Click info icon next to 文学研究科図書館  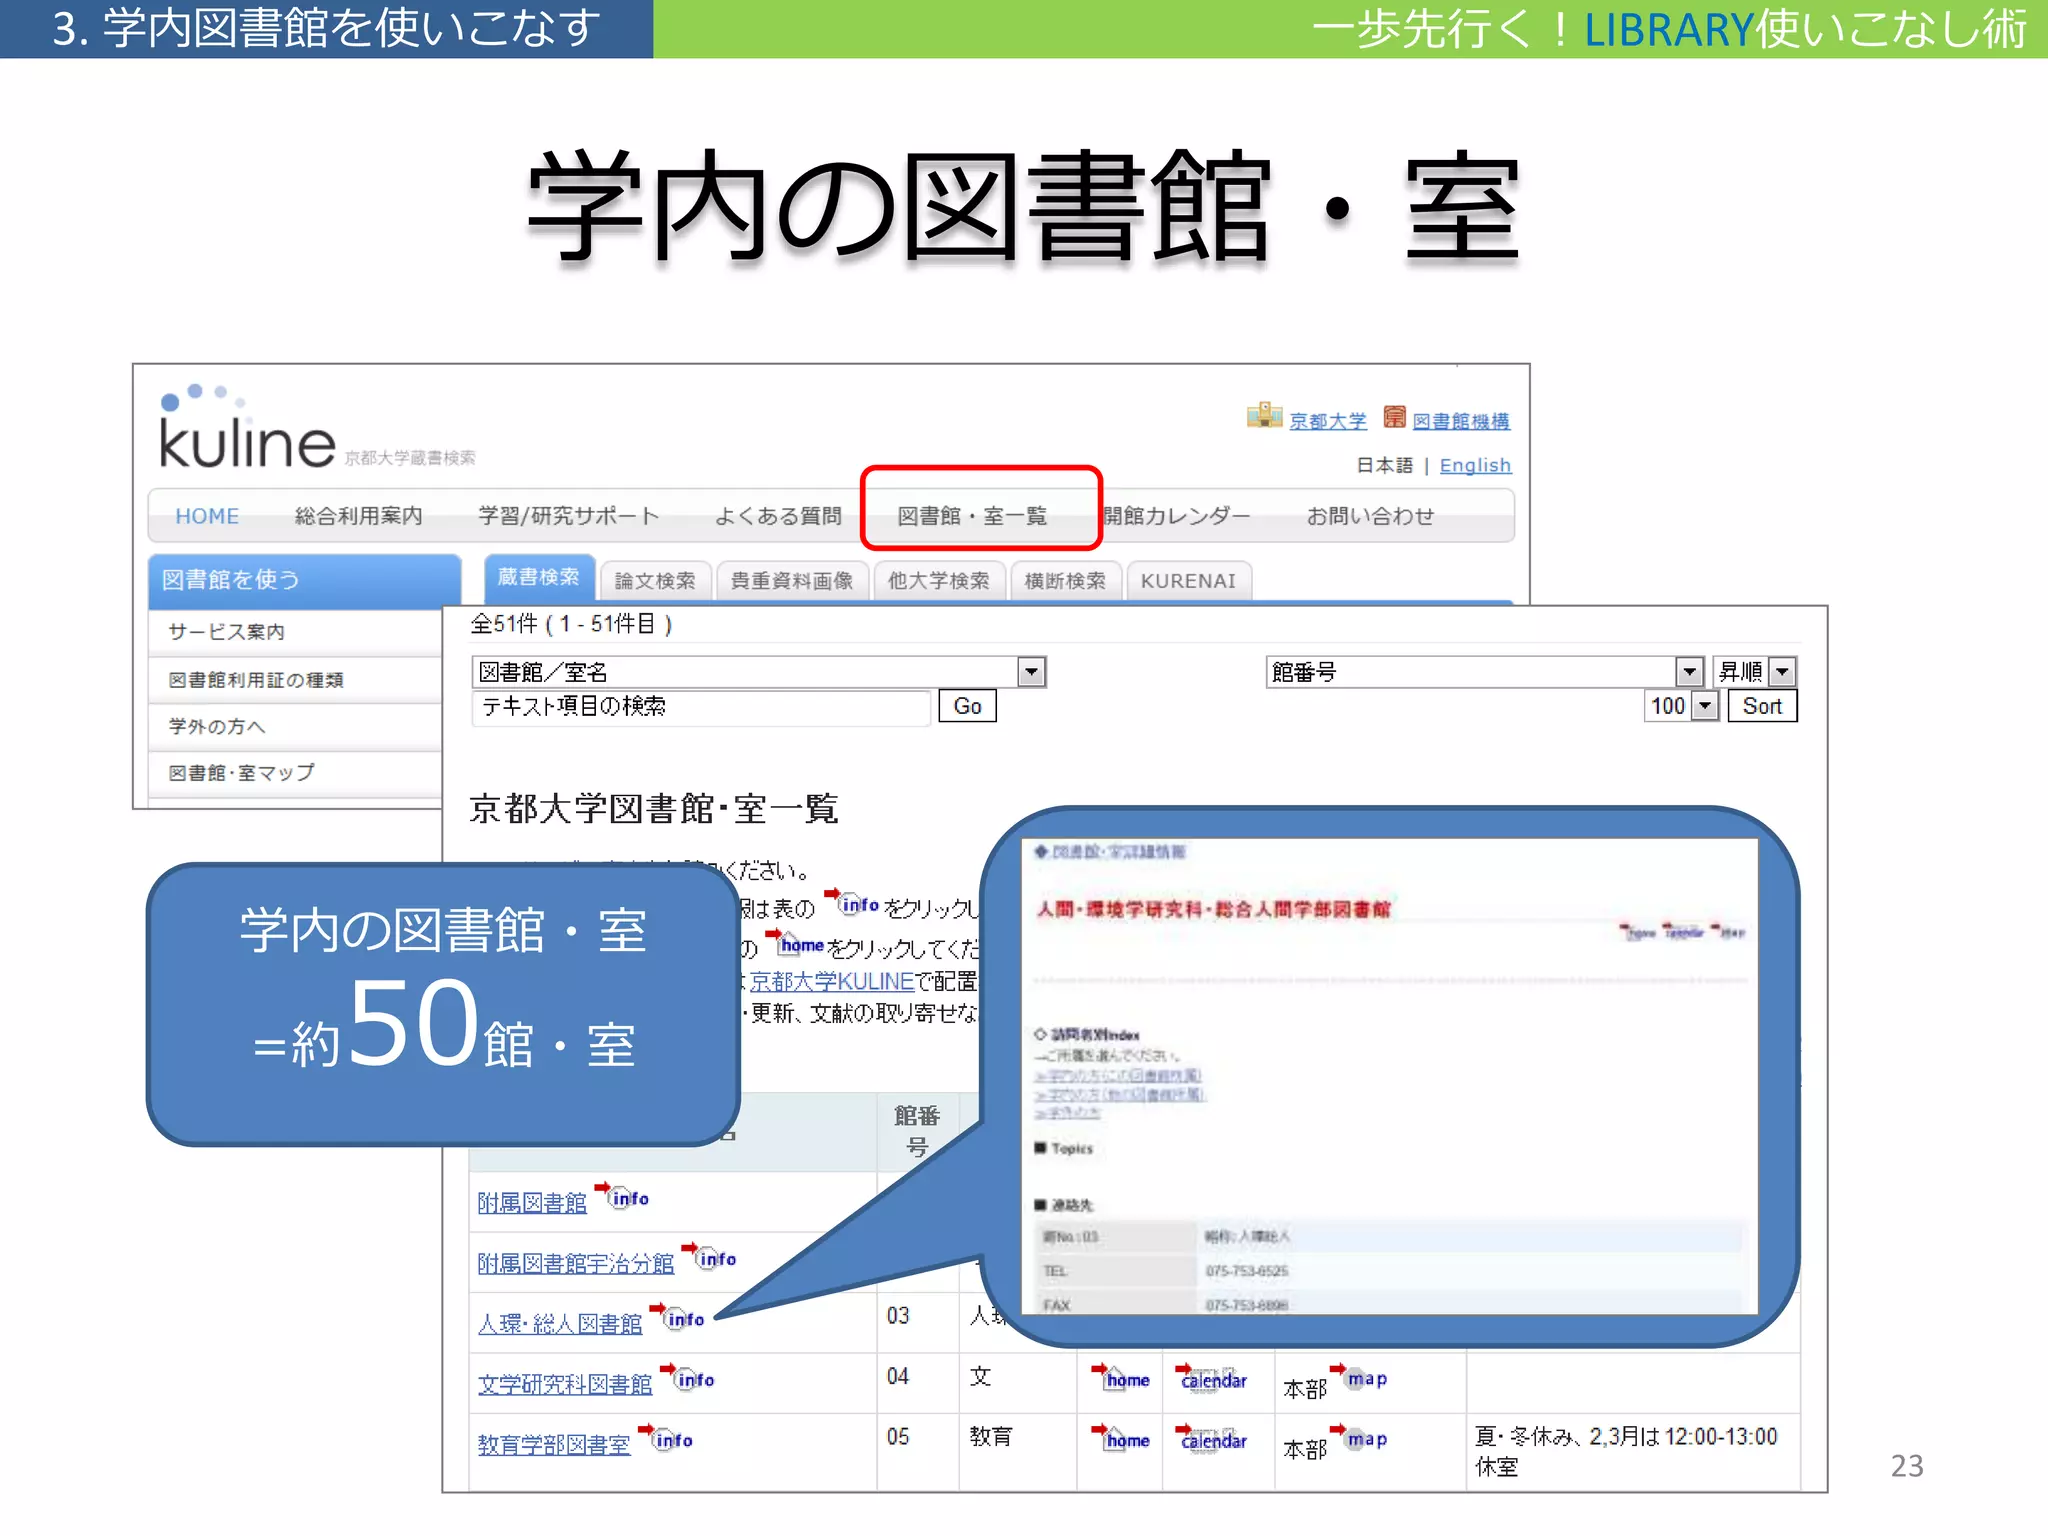(x=688, y=1378)
